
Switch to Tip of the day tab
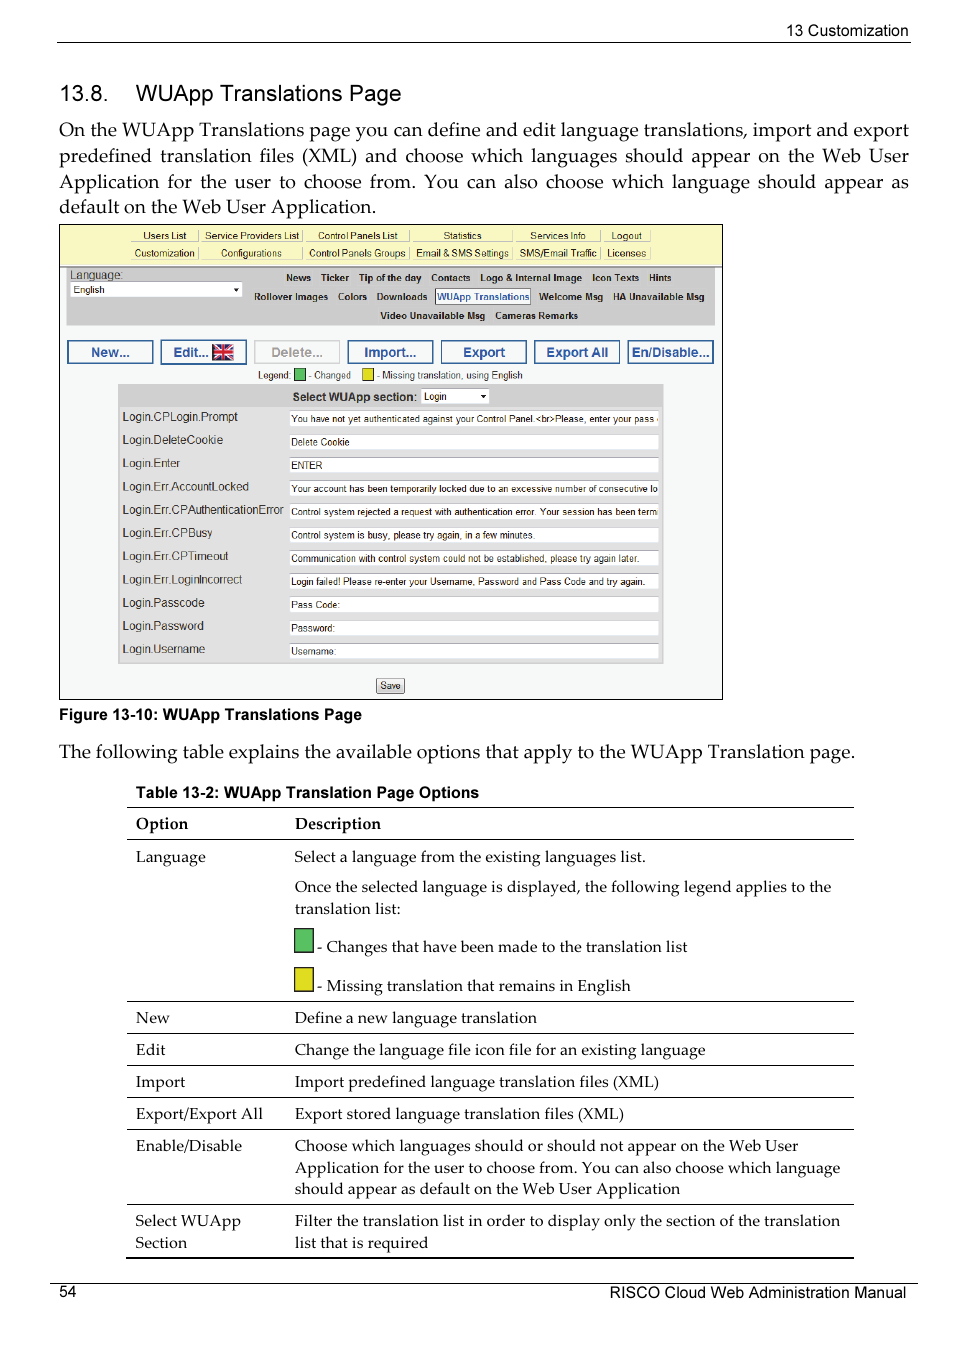pos(390,278)
